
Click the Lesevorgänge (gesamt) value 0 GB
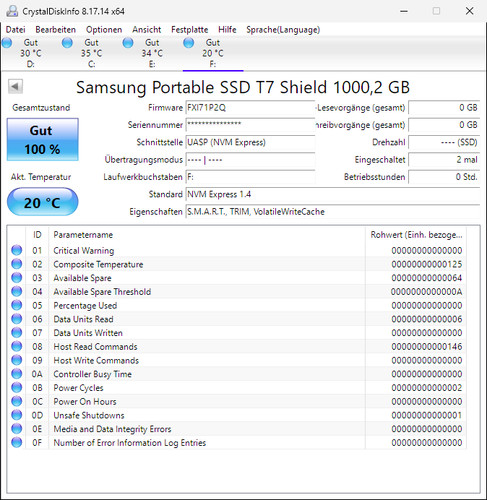(444, 108)
